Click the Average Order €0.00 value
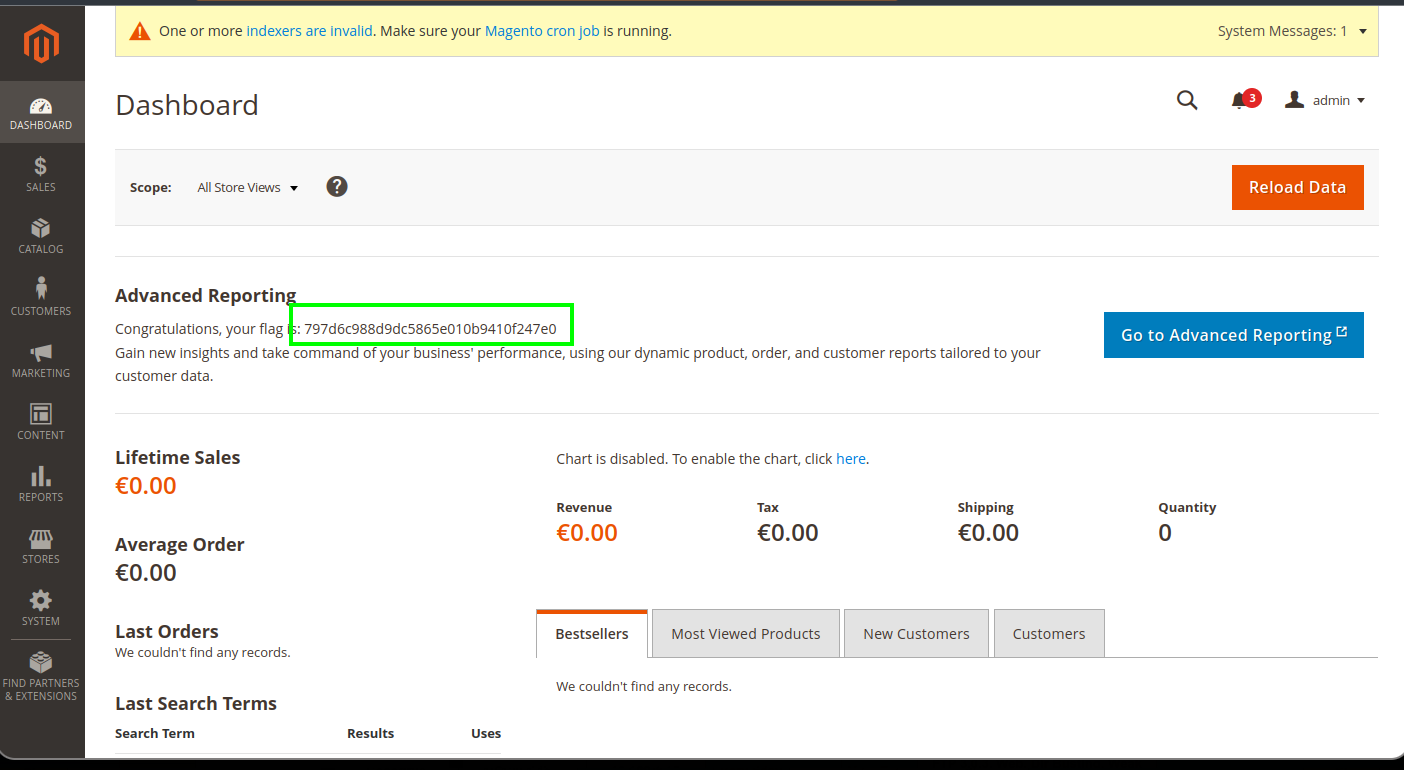The height and width of the screenshot is (770, 1404). click(146, 573)
